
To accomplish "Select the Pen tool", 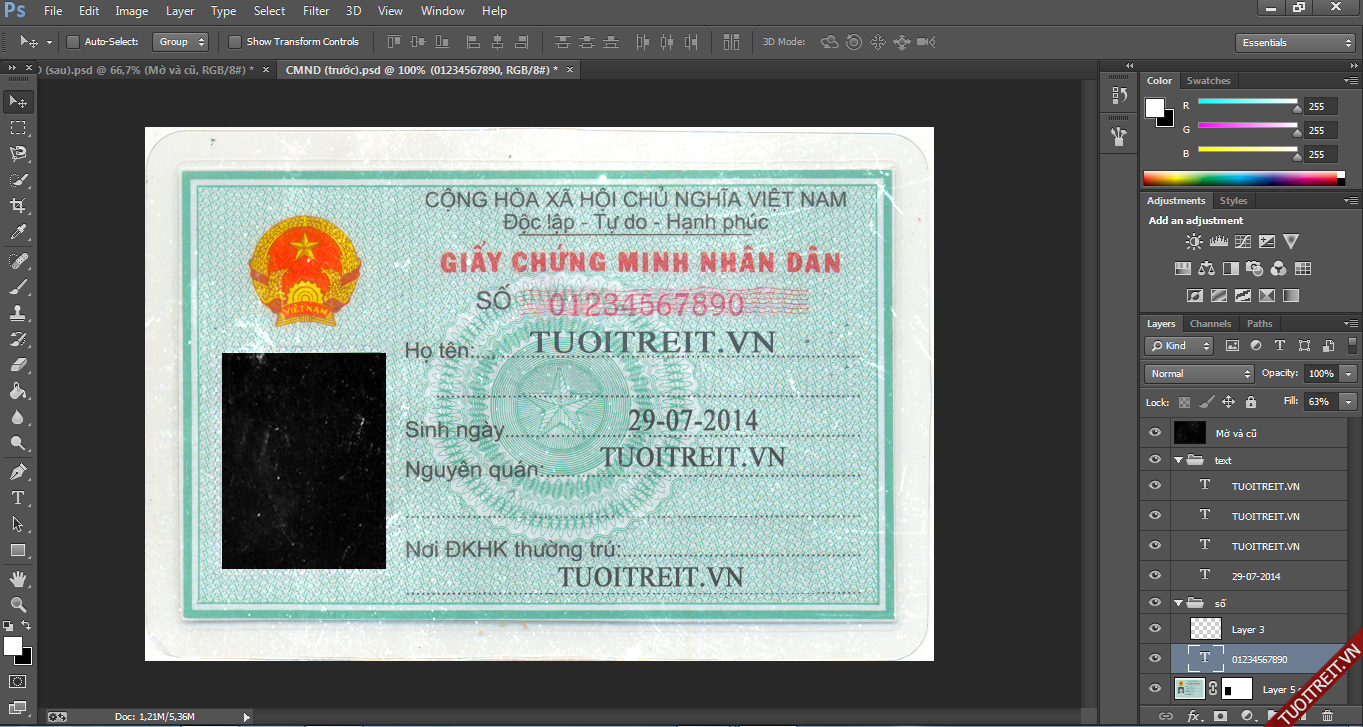I will 18,471.
